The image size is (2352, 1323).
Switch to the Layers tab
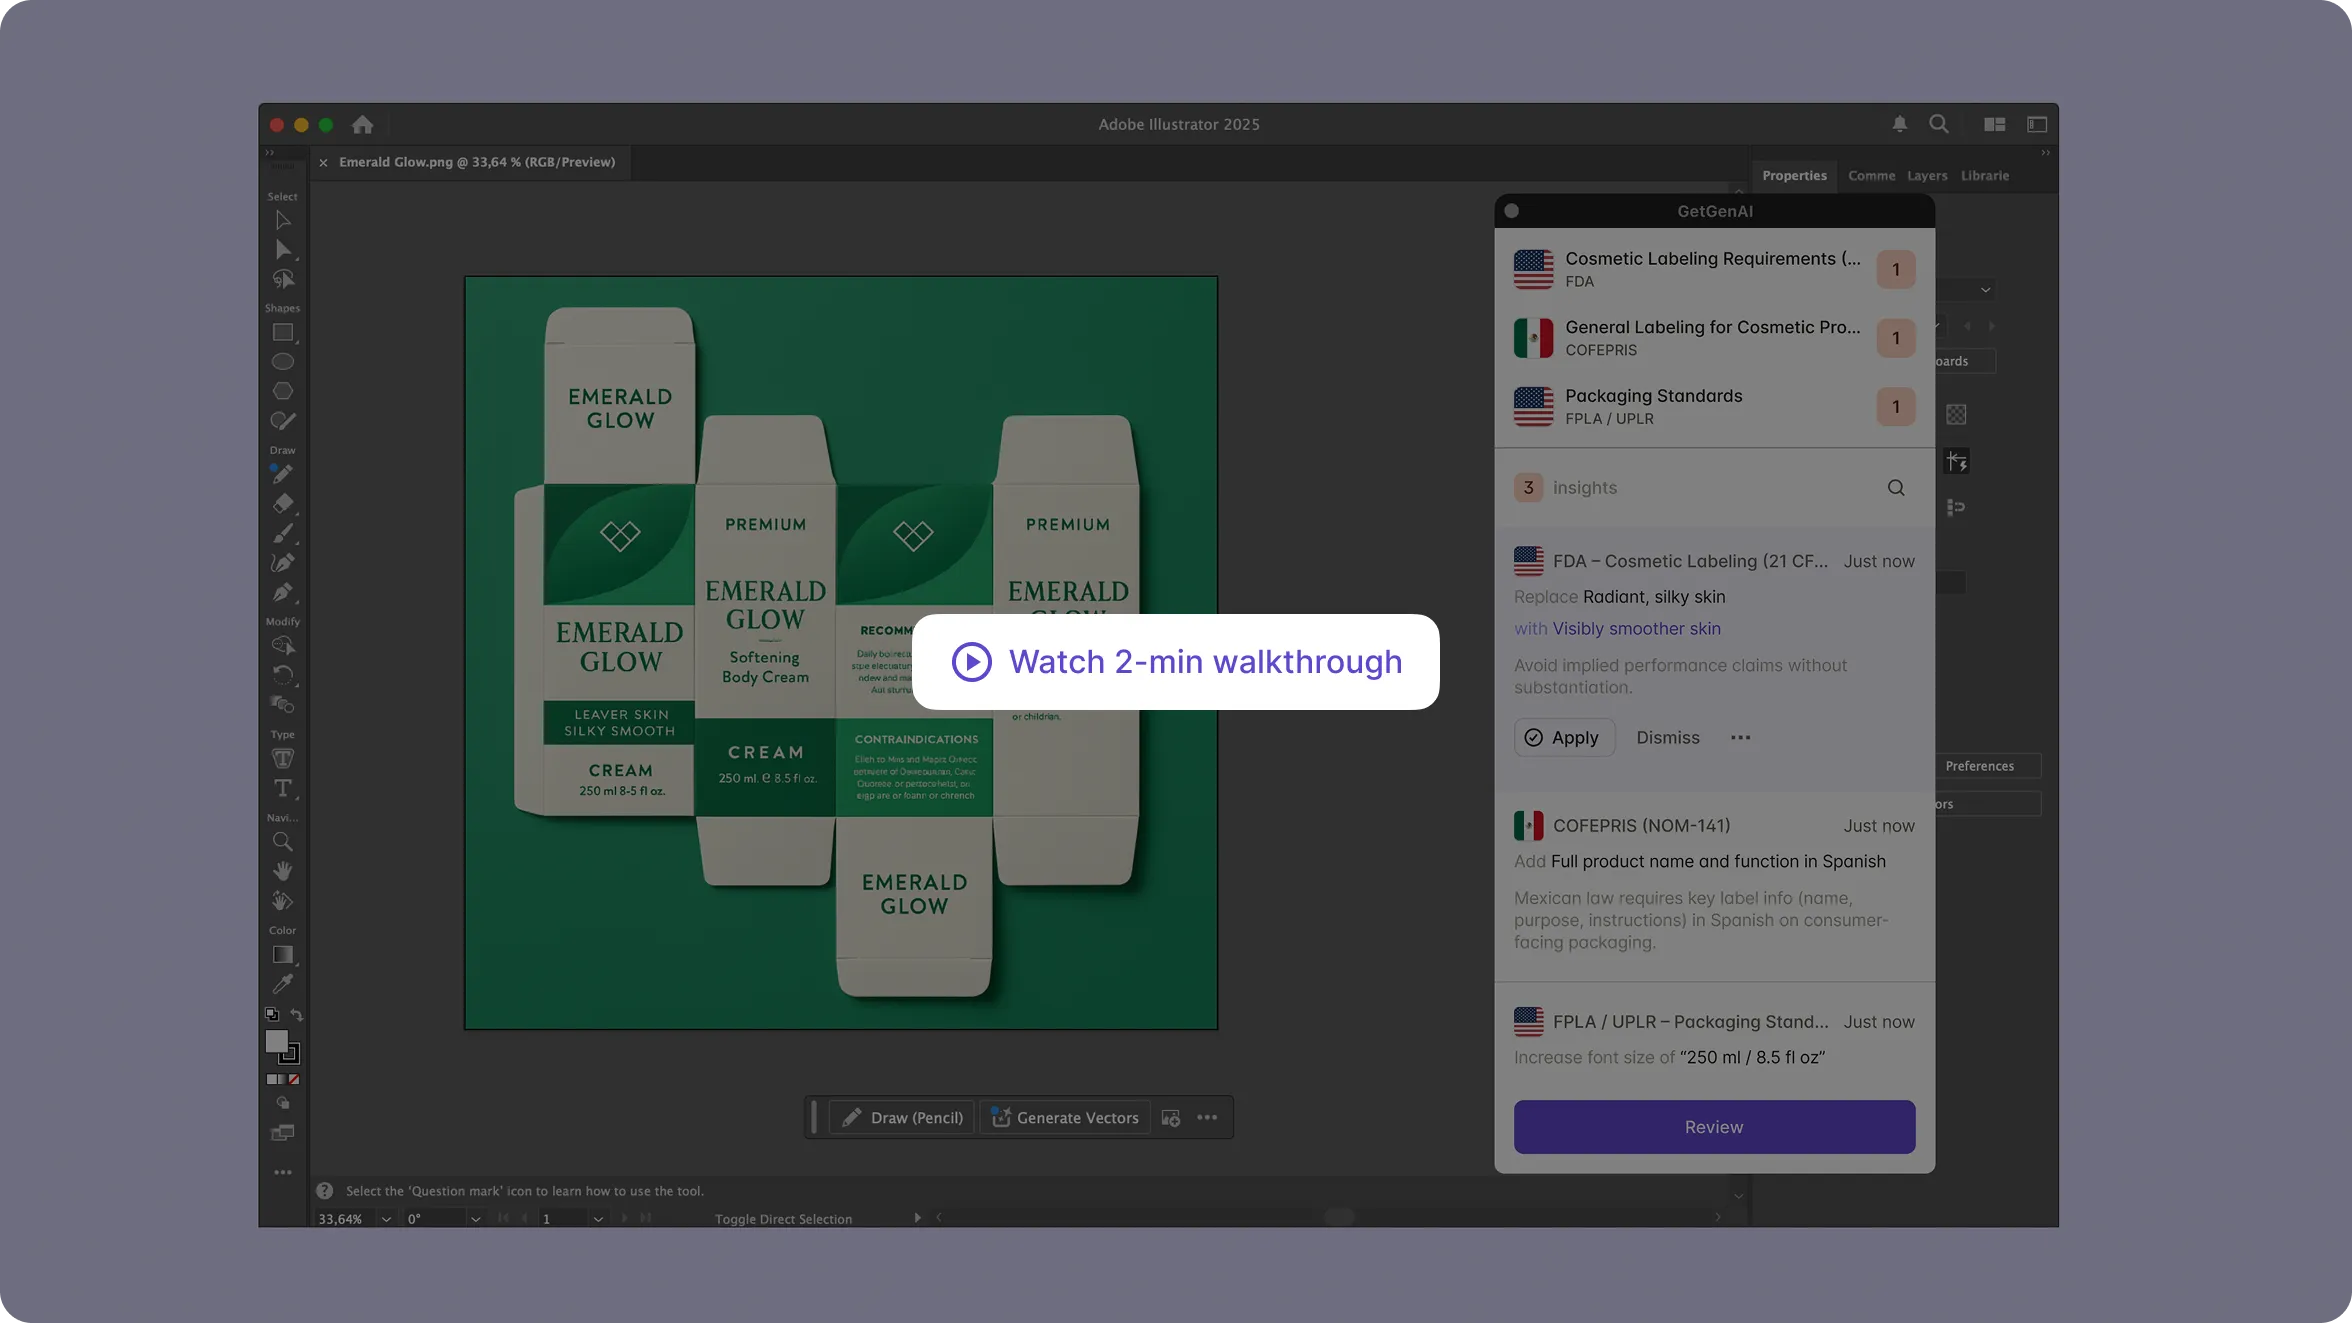tap(1926, 176)
